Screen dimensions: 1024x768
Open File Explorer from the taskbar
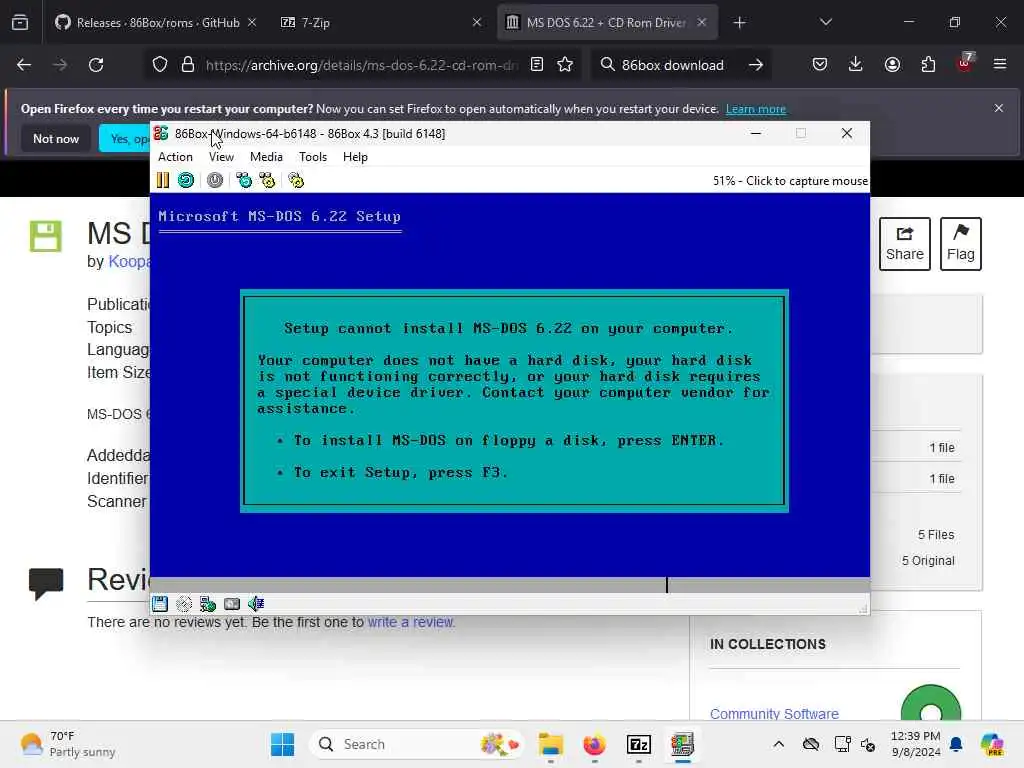[x=551, y=744]
